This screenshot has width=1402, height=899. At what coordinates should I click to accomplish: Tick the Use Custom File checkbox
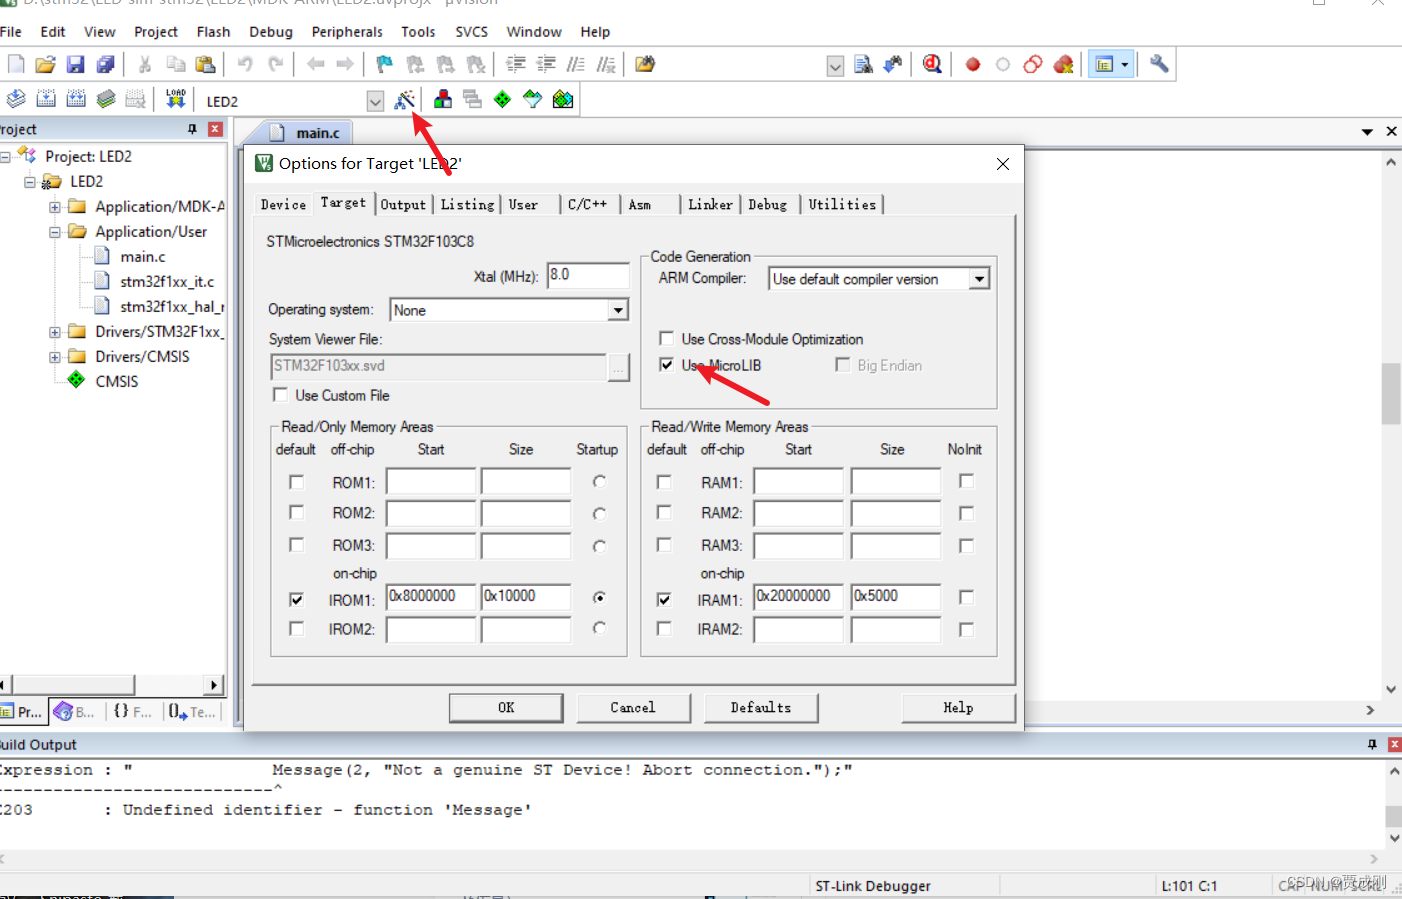(280, 394)
